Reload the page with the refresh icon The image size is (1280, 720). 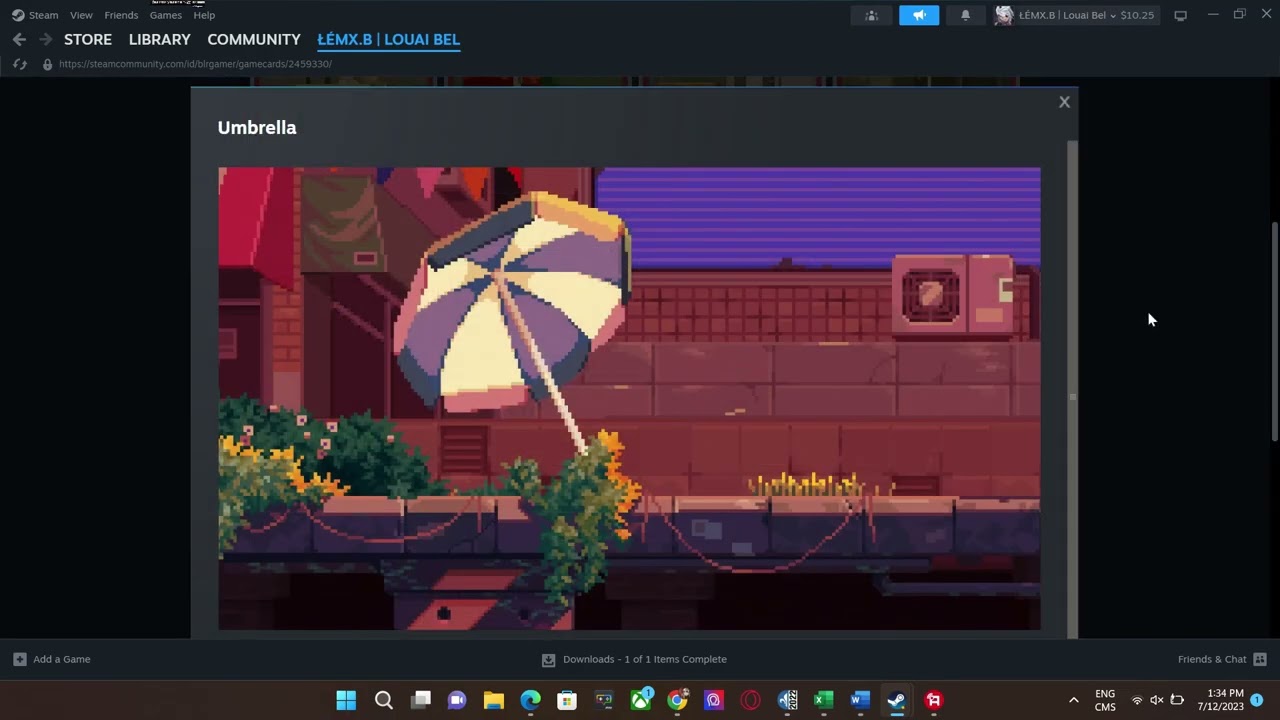pos(19,64)
